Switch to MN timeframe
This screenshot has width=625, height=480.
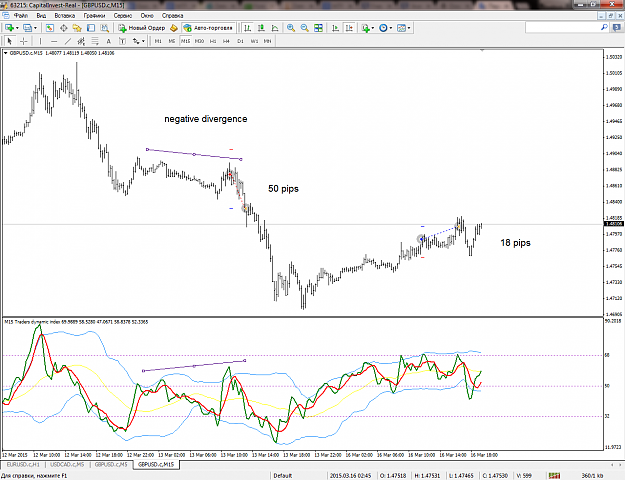click(267, 41)
